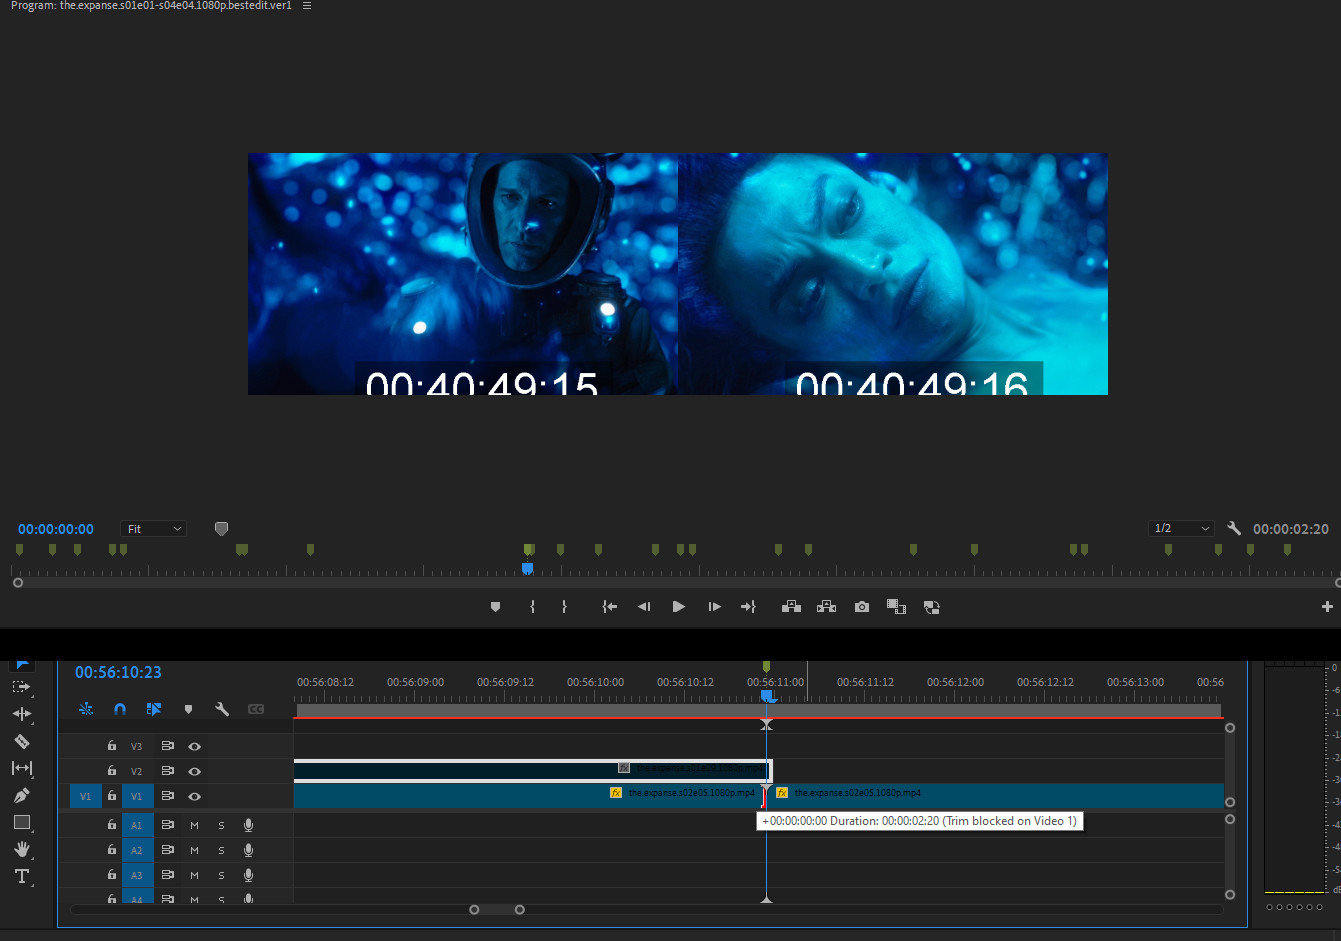Image resolution: width=1341 pixels, height=941 pixels.
Task: Open the 1/2 playback resolution dropdown
Action: point(1181,528)
